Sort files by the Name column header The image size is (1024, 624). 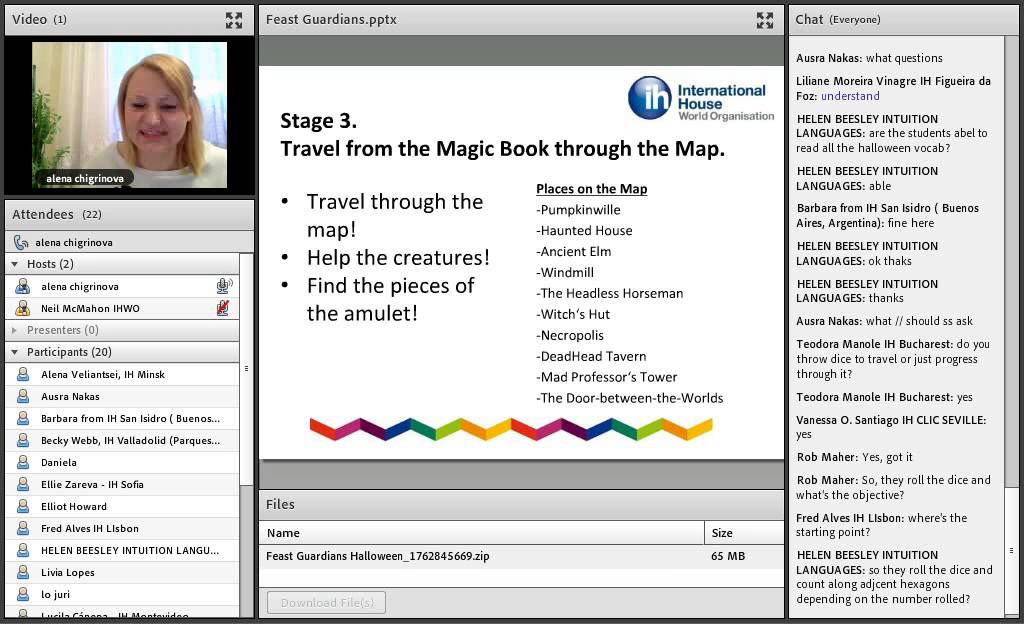point(481,533)
